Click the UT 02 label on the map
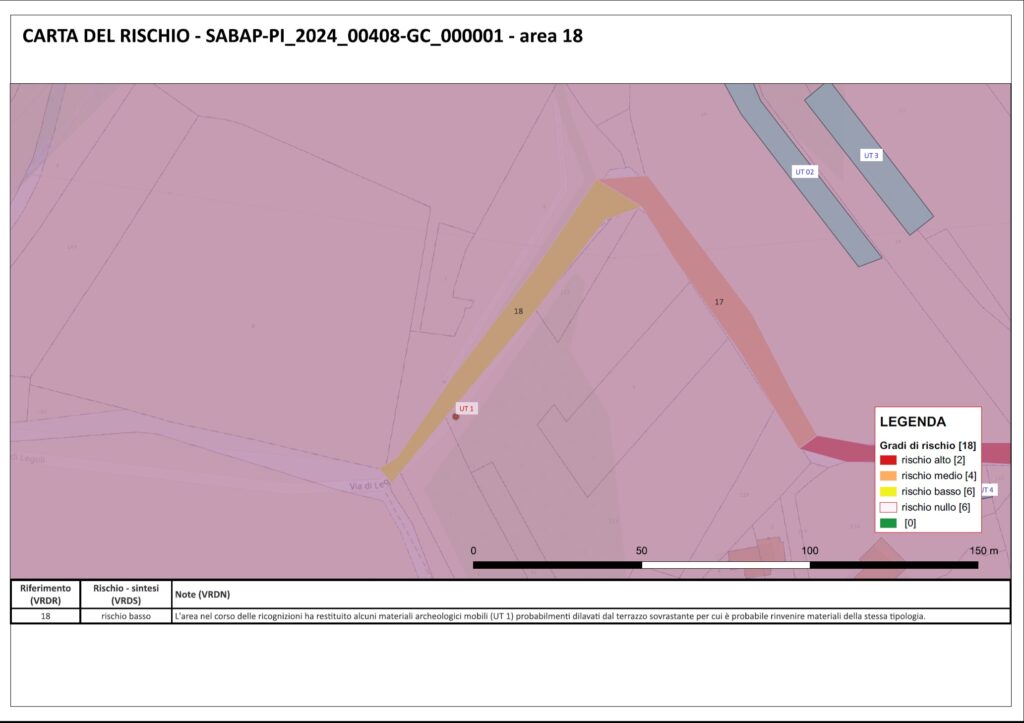Screen dimensions: 1024x723 tap(805, 172)
